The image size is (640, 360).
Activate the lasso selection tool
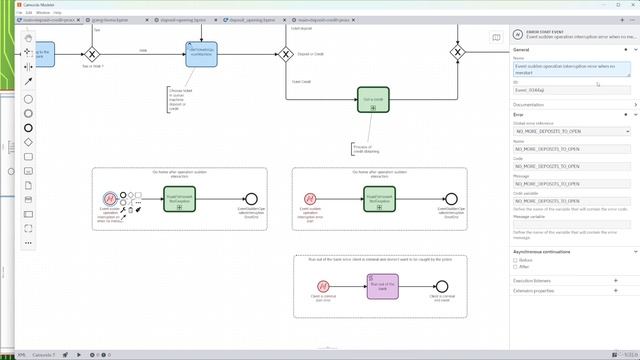28,52
